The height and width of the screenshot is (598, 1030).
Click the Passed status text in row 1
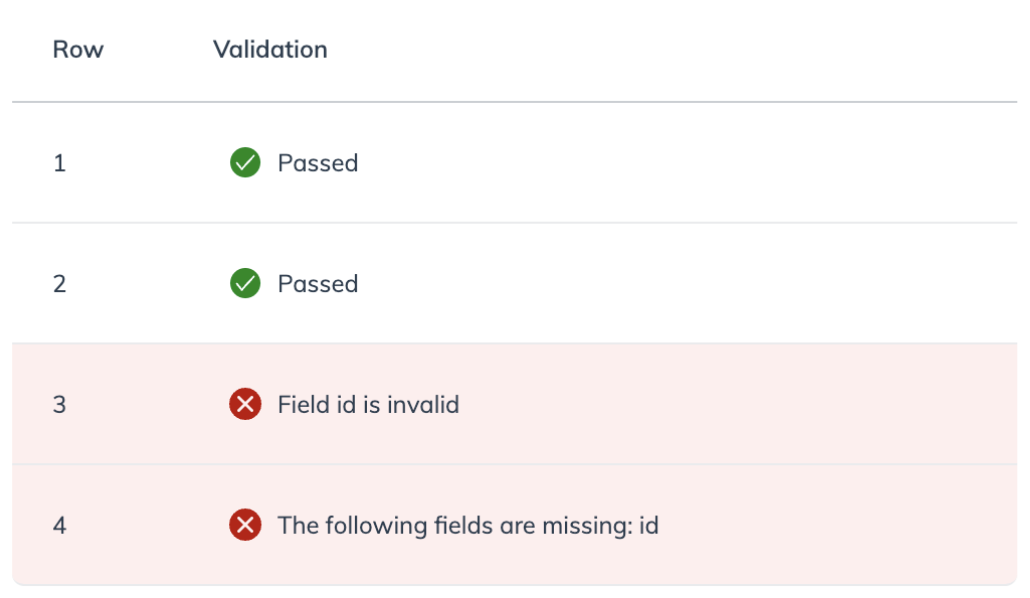coord(318,163)
